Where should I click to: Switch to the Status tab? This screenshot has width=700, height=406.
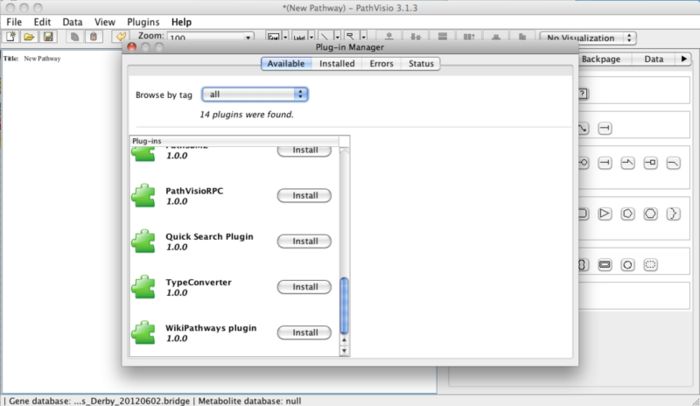pyautogui.click(x=421, y=63)
